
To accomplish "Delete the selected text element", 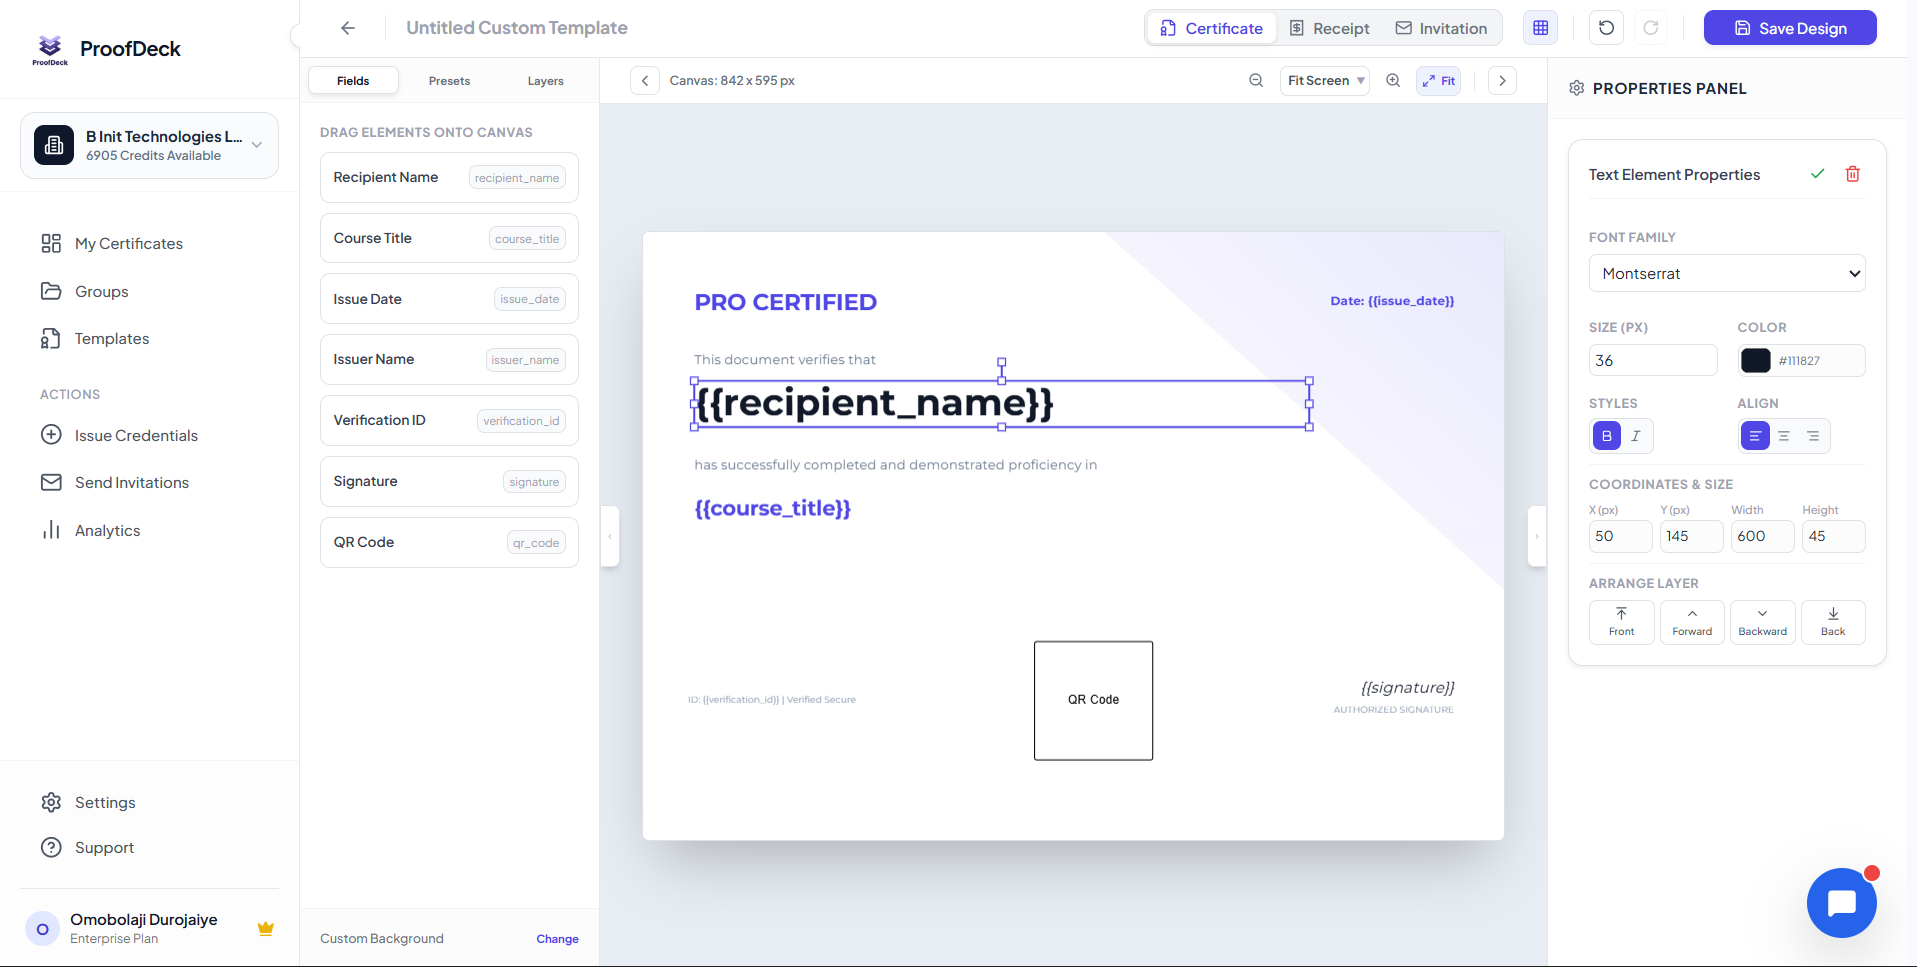I will [1853, 174].
